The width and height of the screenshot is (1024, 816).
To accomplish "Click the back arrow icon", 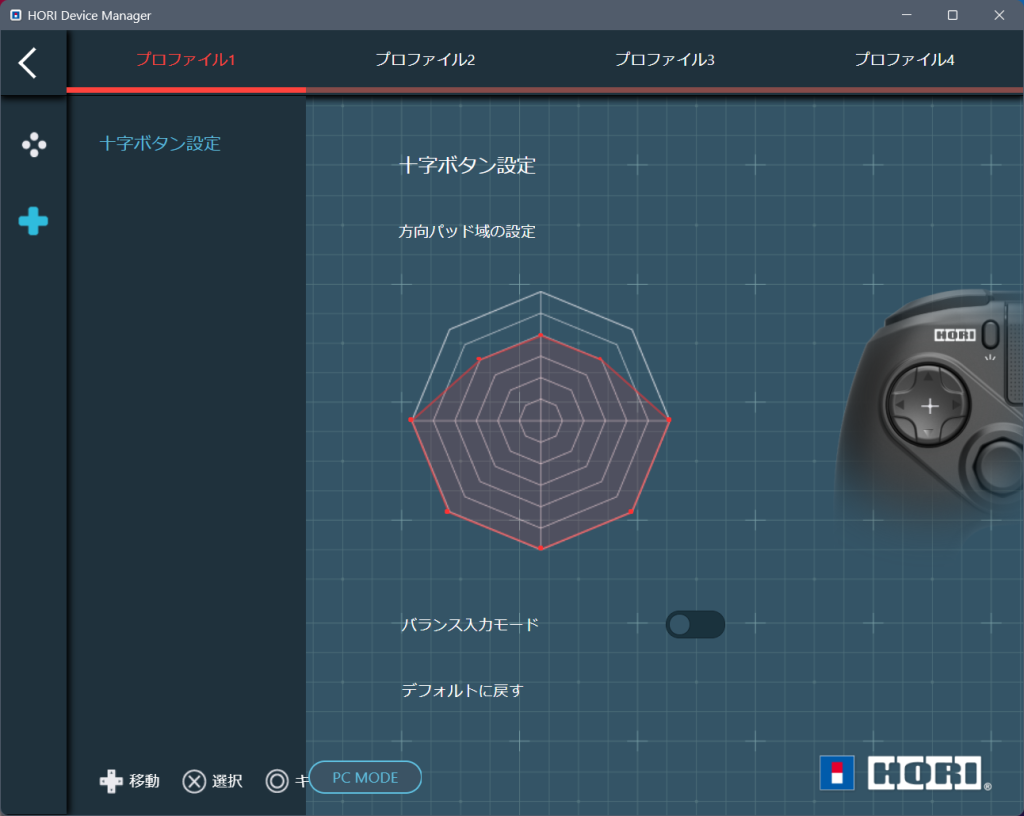I will point(28,62).
